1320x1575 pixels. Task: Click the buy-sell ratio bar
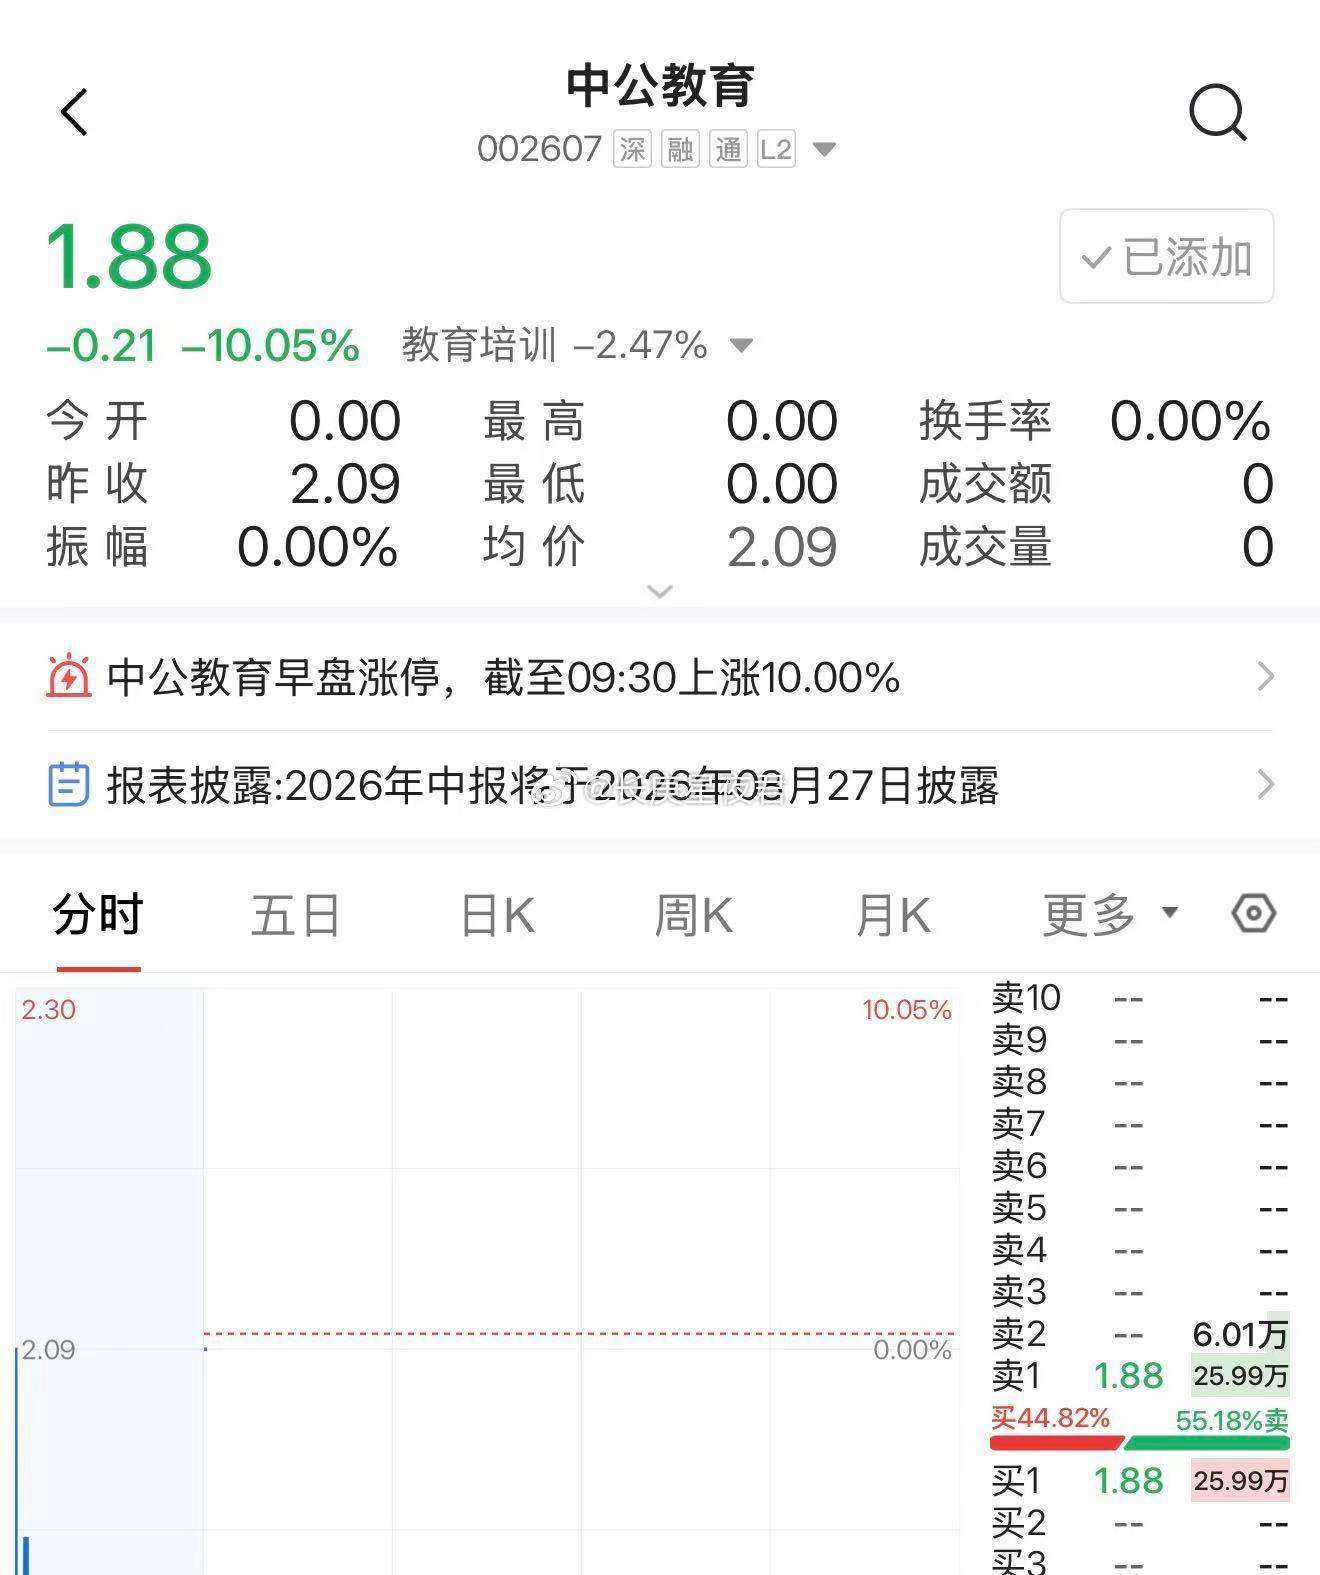point(1140,1442)
